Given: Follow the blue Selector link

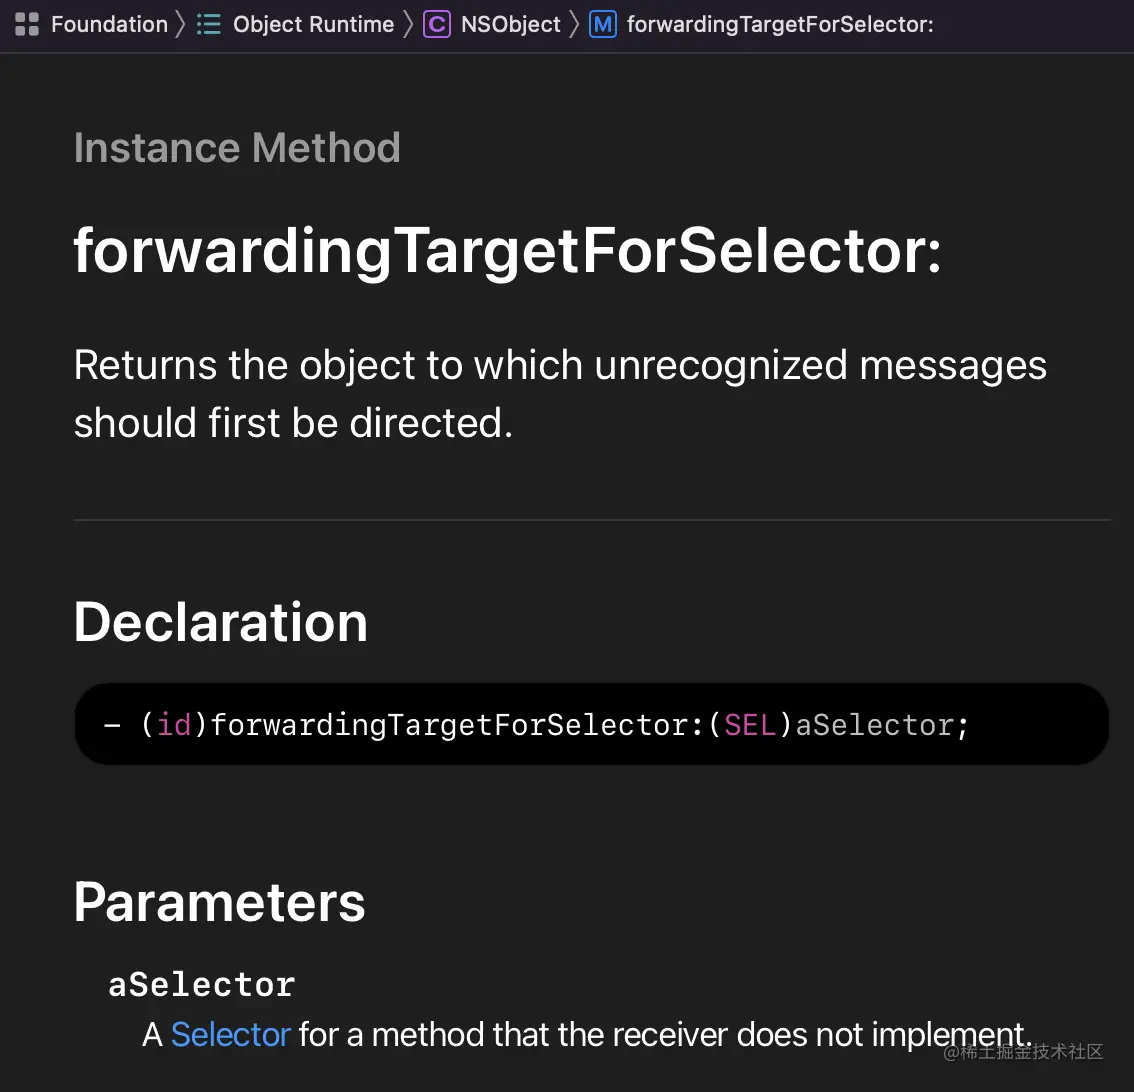Looking at the screenshot, I should pos(231,1034).
